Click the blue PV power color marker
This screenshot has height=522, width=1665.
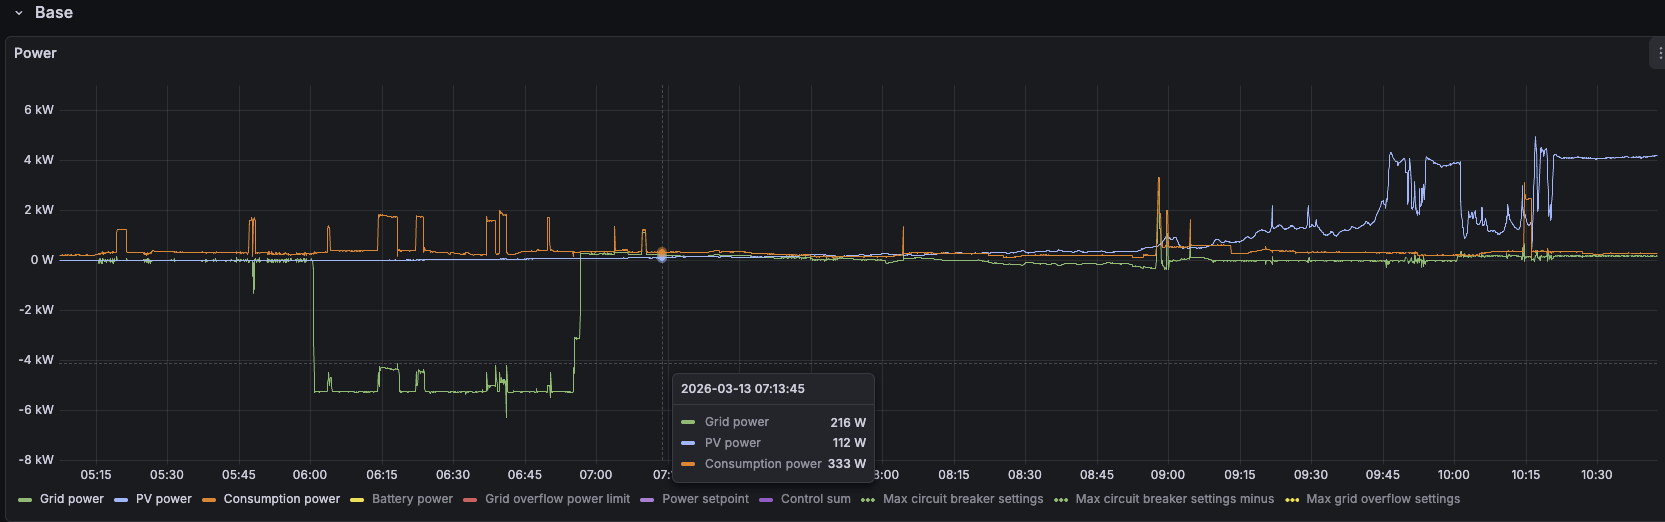pos(121,500)
